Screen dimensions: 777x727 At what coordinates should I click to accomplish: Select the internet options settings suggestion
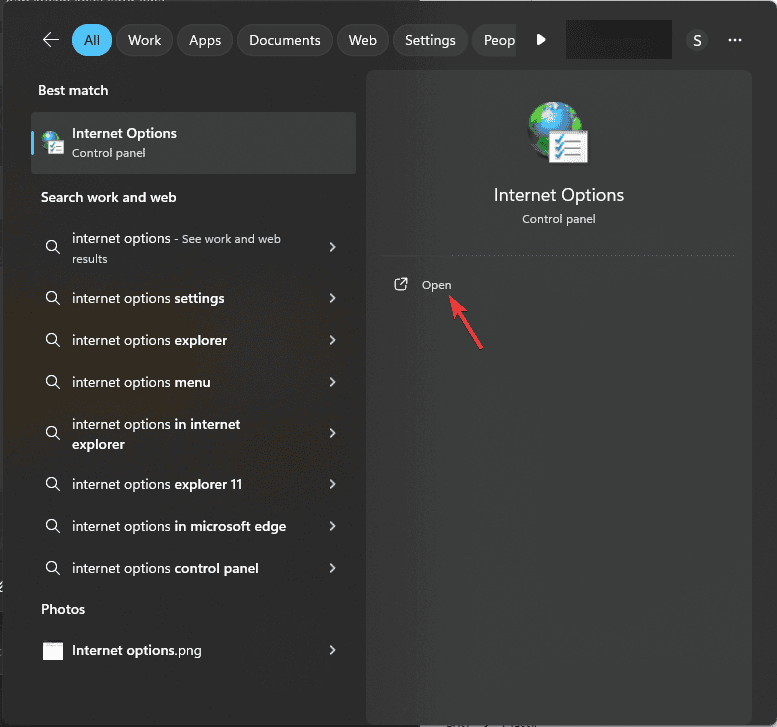193,298
